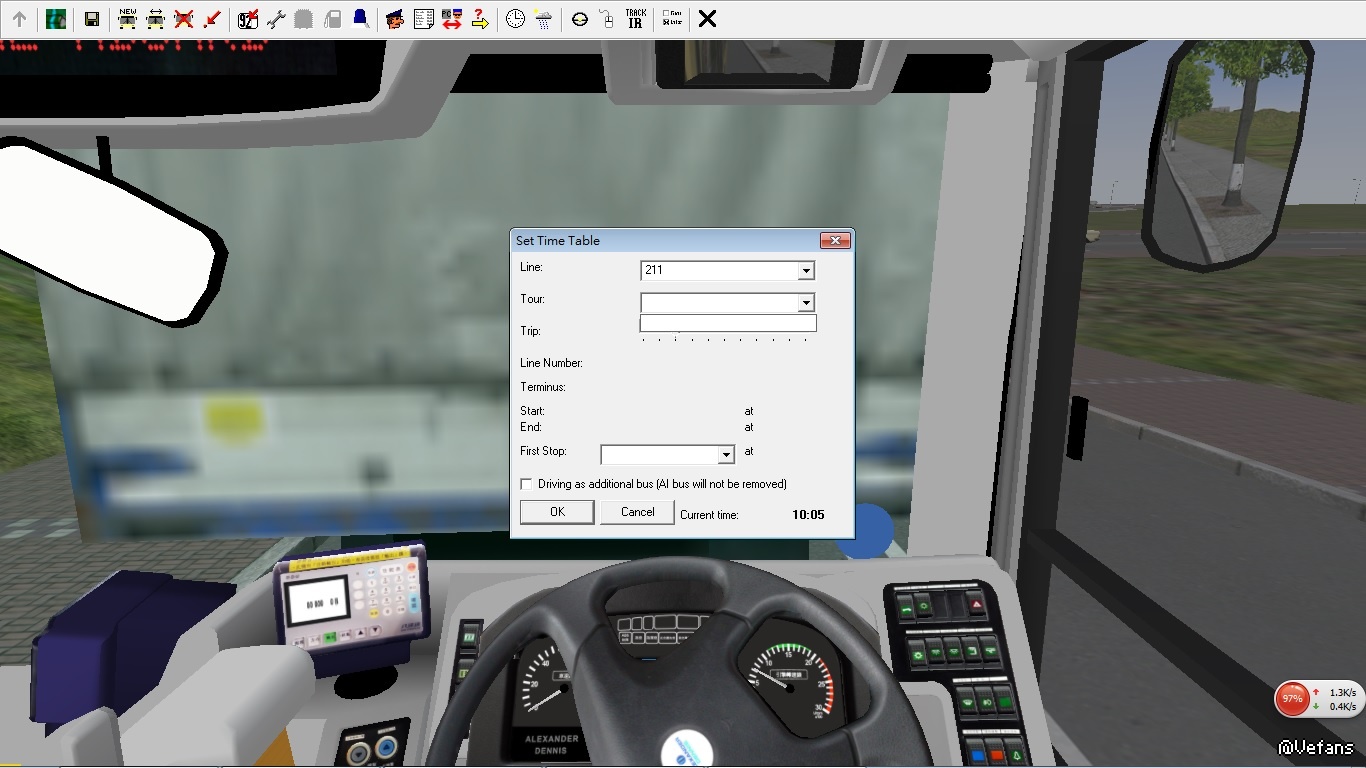Click the Terminus: label
Viewport: 1366px width, 768px height.
543,387
